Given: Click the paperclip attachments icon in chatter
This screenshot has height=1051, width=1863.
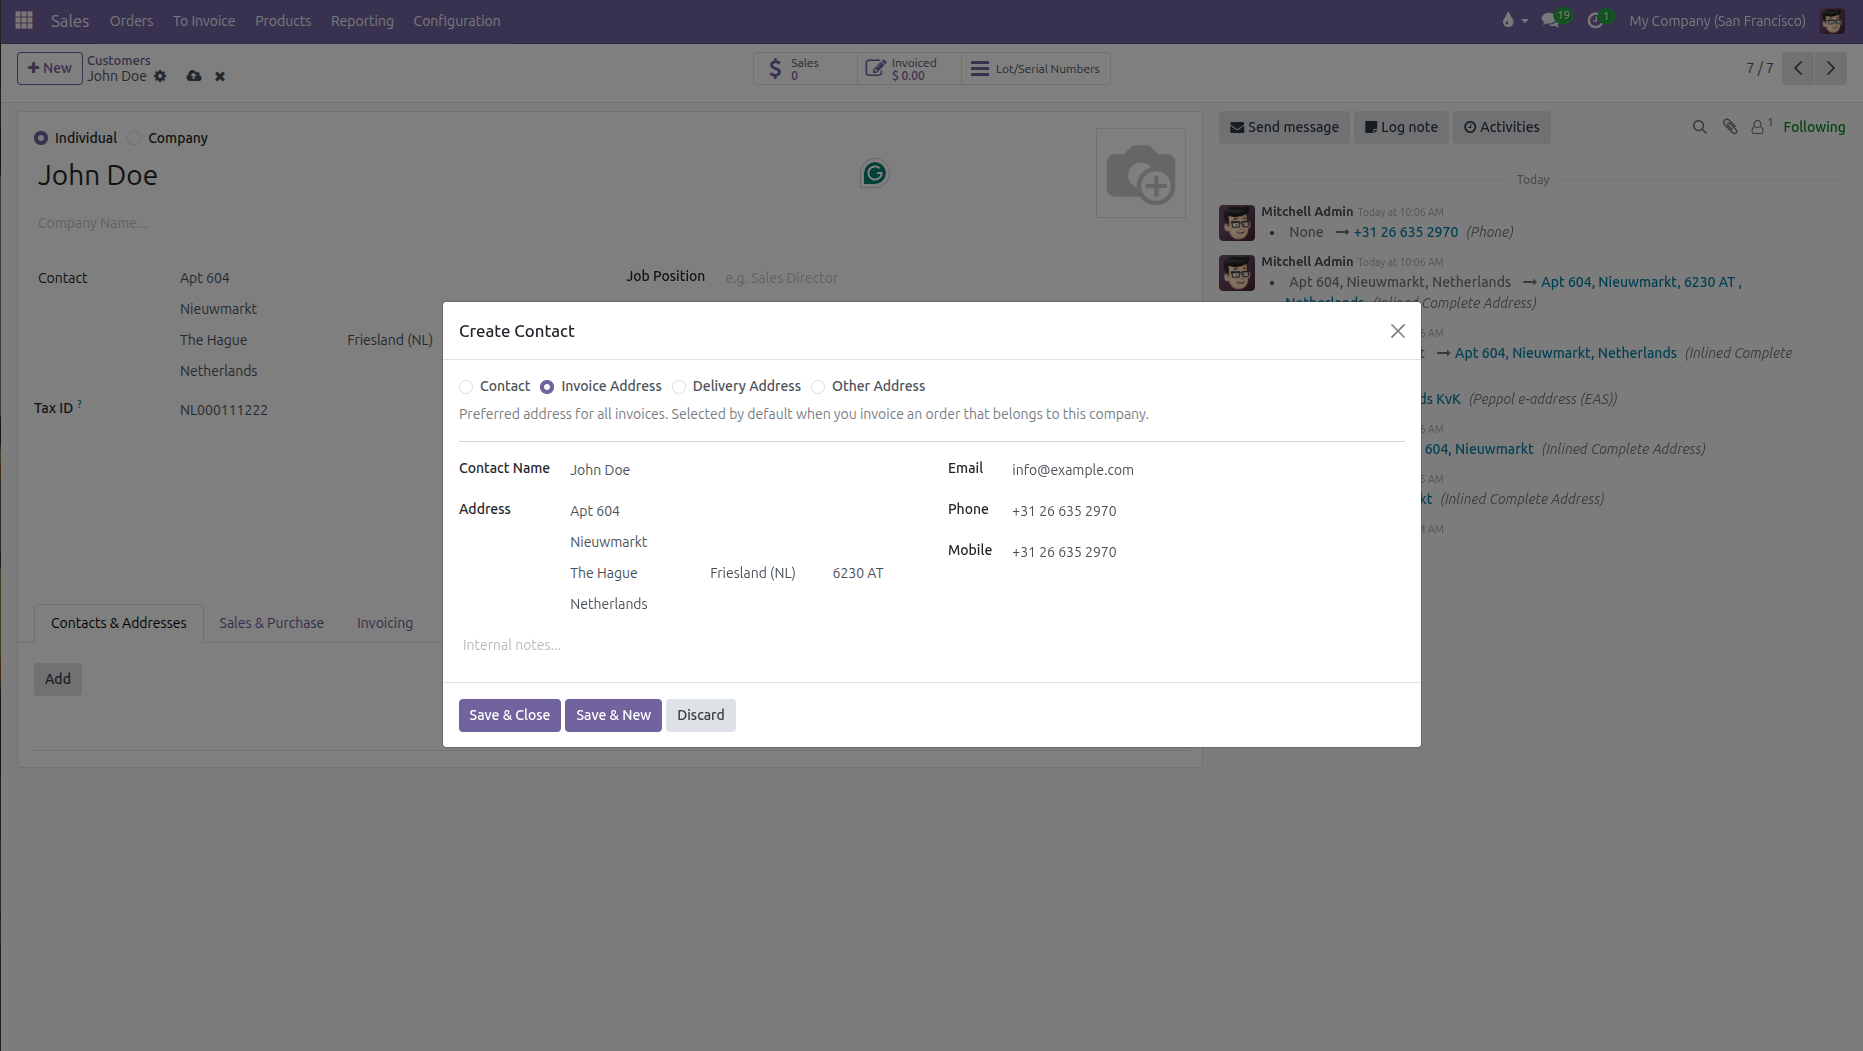Looking at the screenshot, I should (1730, 127).
